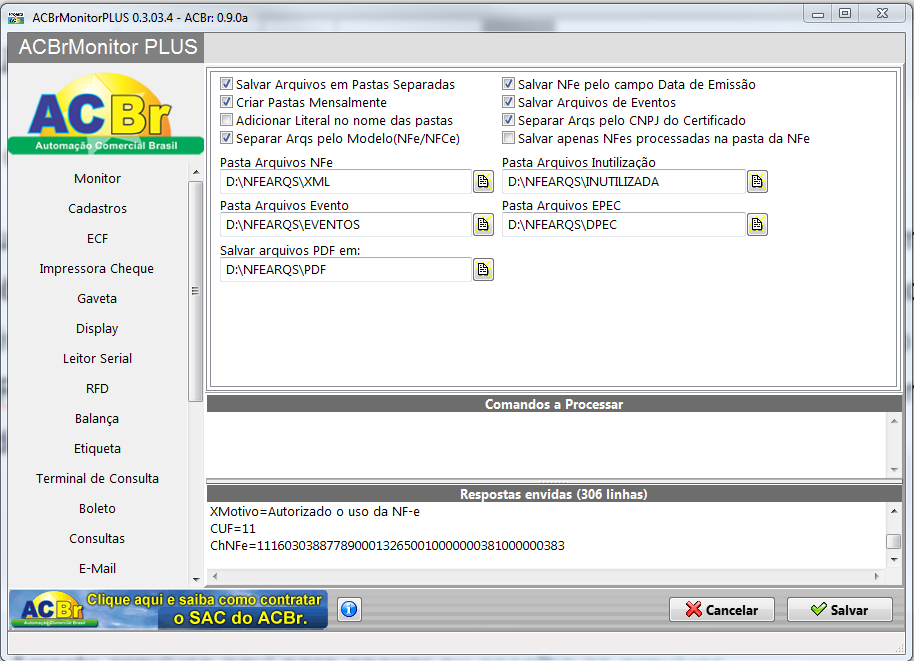Toggle Salvar Arquivos de Eventos checkbox
This screenshot has height=661, width=914.
(x=509, y=102)
